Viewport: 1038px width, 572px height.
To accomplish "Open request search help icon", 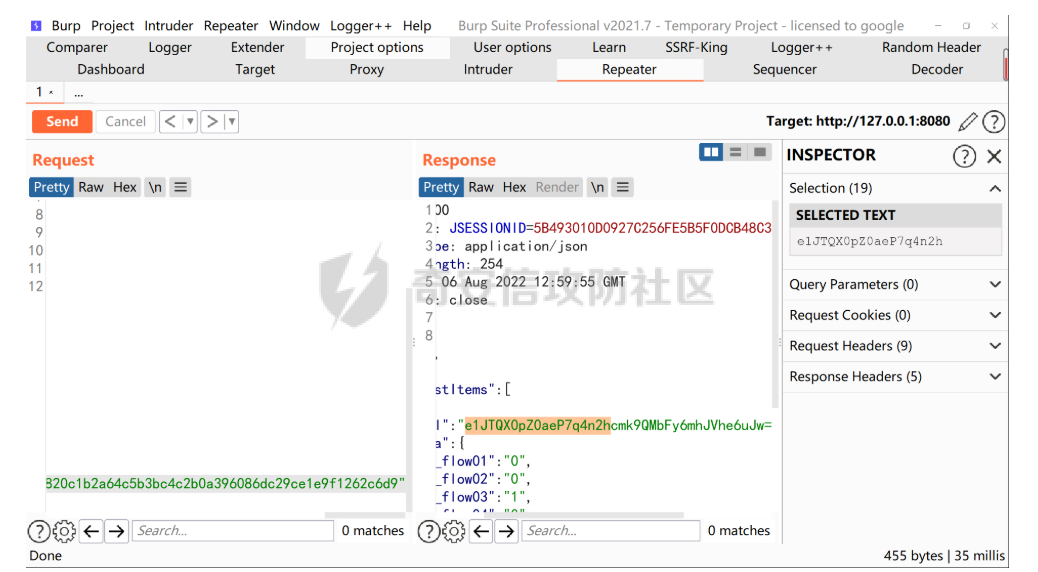I will [38, 531].
